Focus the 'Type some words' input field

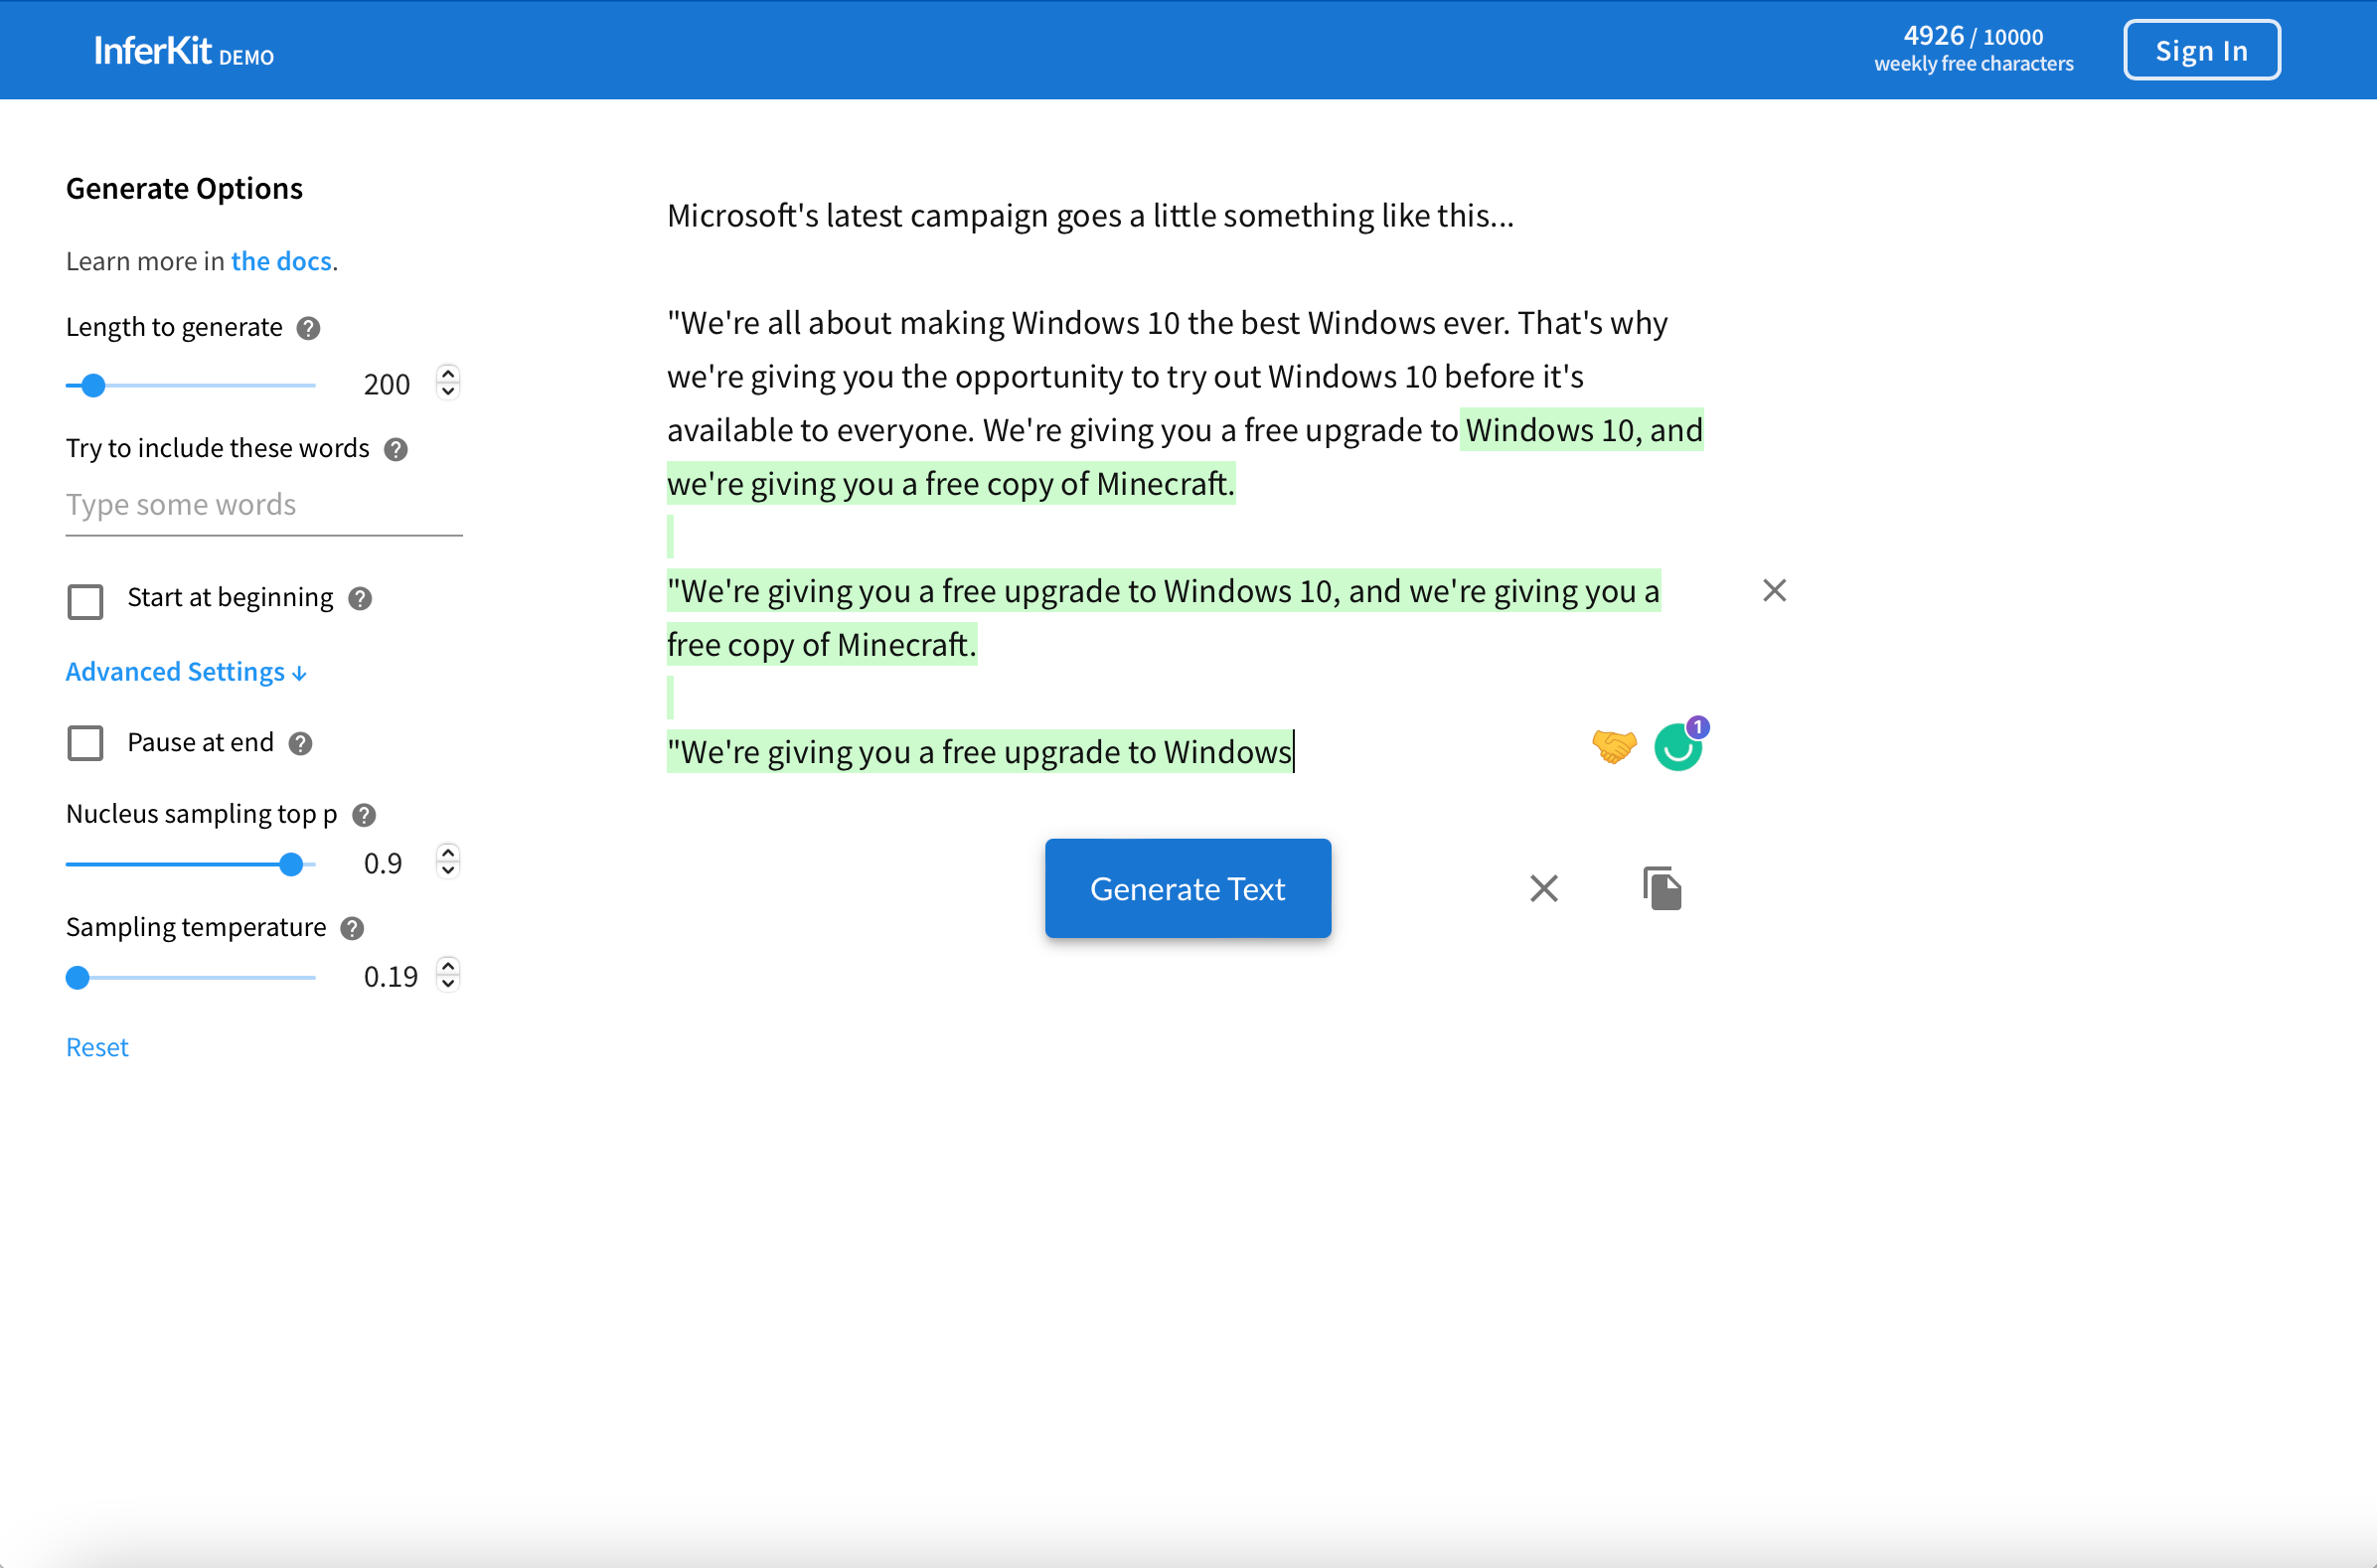click(x=264, y=505)
